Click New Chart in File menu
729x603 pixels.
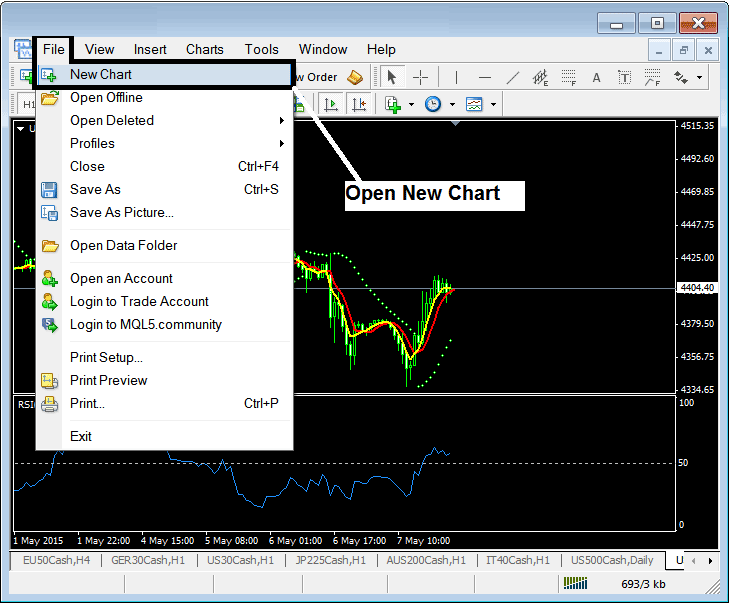tap(165, 74)
